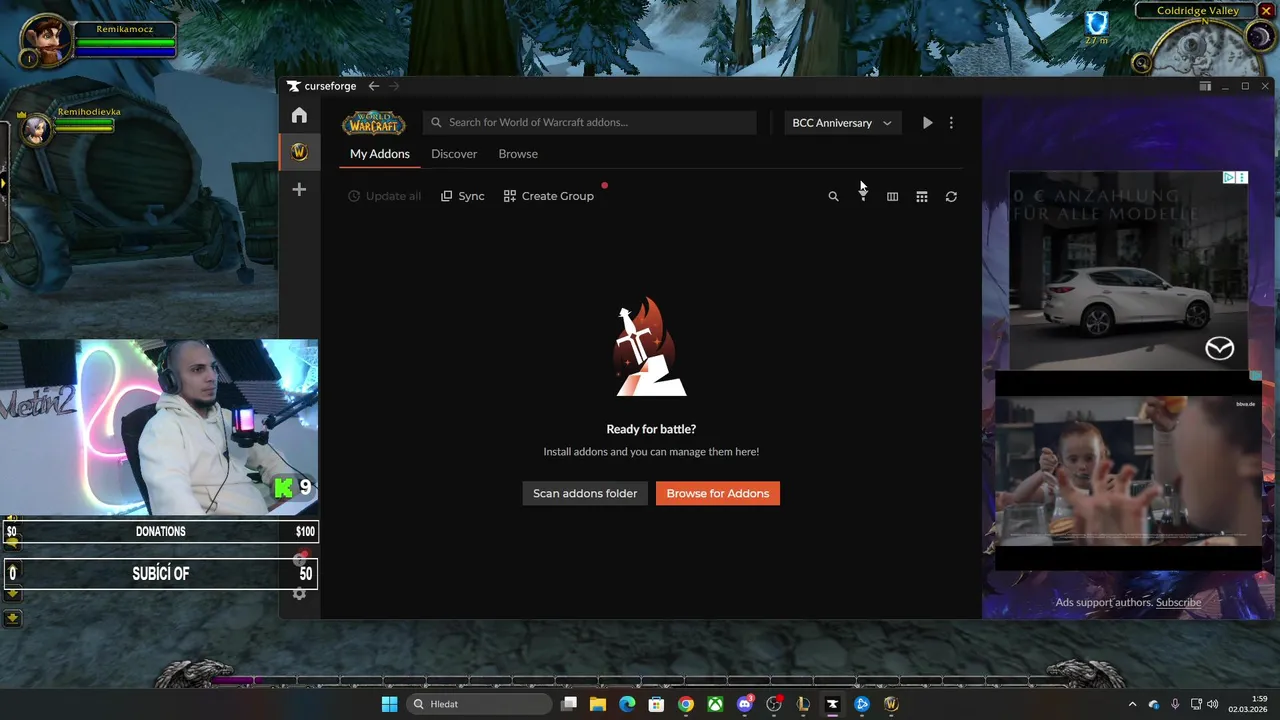Click the Windows Hledat search box
Viewport: 1280px width, 720px height.
click(x=481, y=704)
